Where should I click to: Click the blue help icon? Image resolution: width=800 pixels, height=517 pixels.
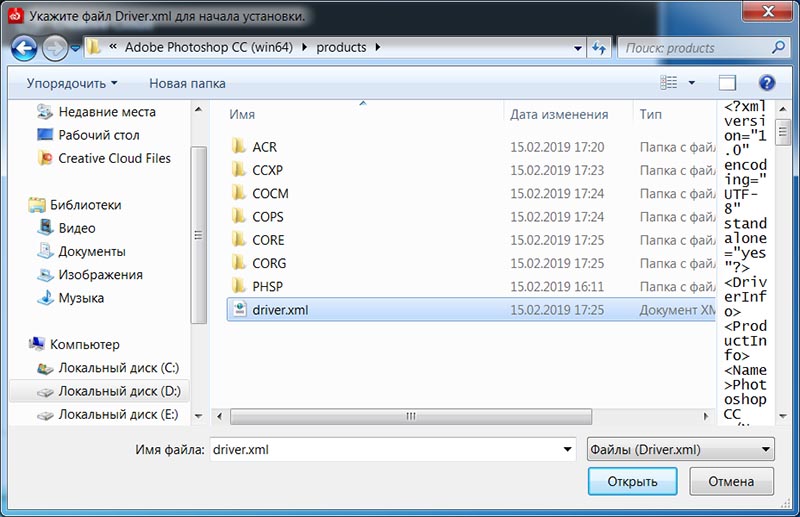(766, 83)
